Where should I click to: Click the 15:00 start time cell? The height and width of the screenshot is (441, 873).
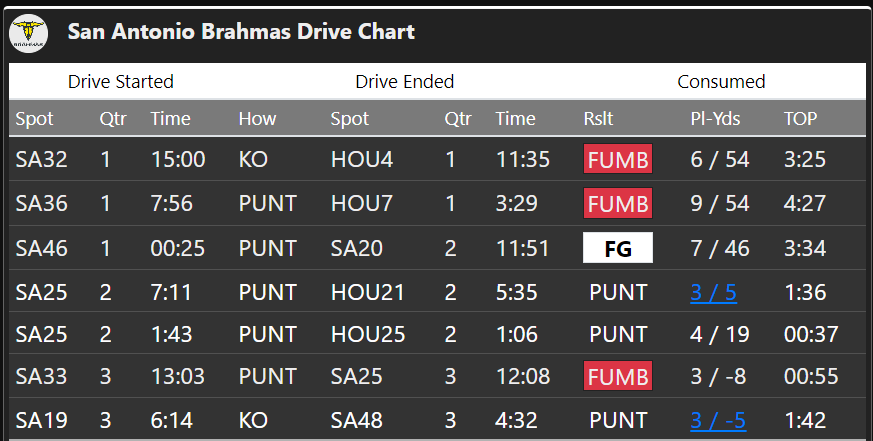coord(178,159)
